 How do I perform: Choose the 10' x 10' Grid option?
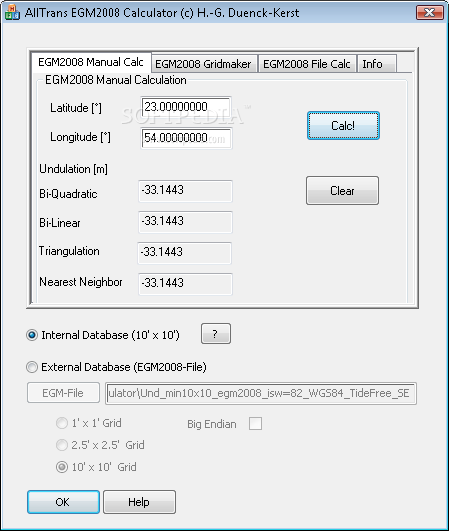[62, 467]
